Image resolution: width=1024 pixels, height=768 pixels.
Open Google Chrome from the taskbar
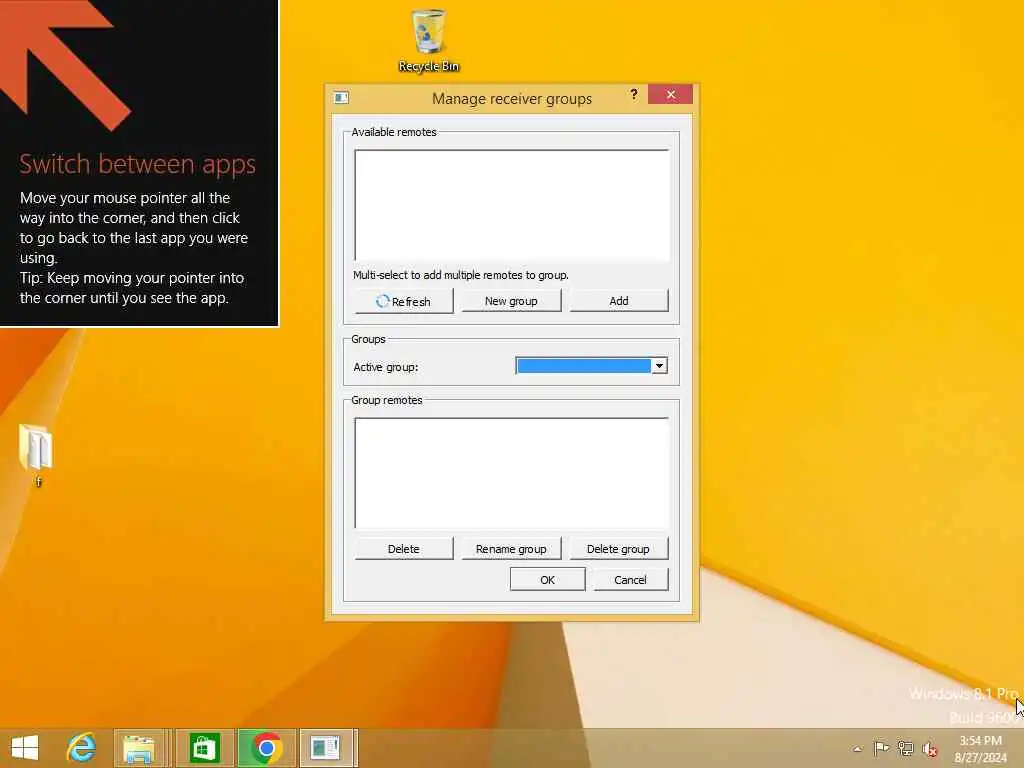[x=266, y=748]
